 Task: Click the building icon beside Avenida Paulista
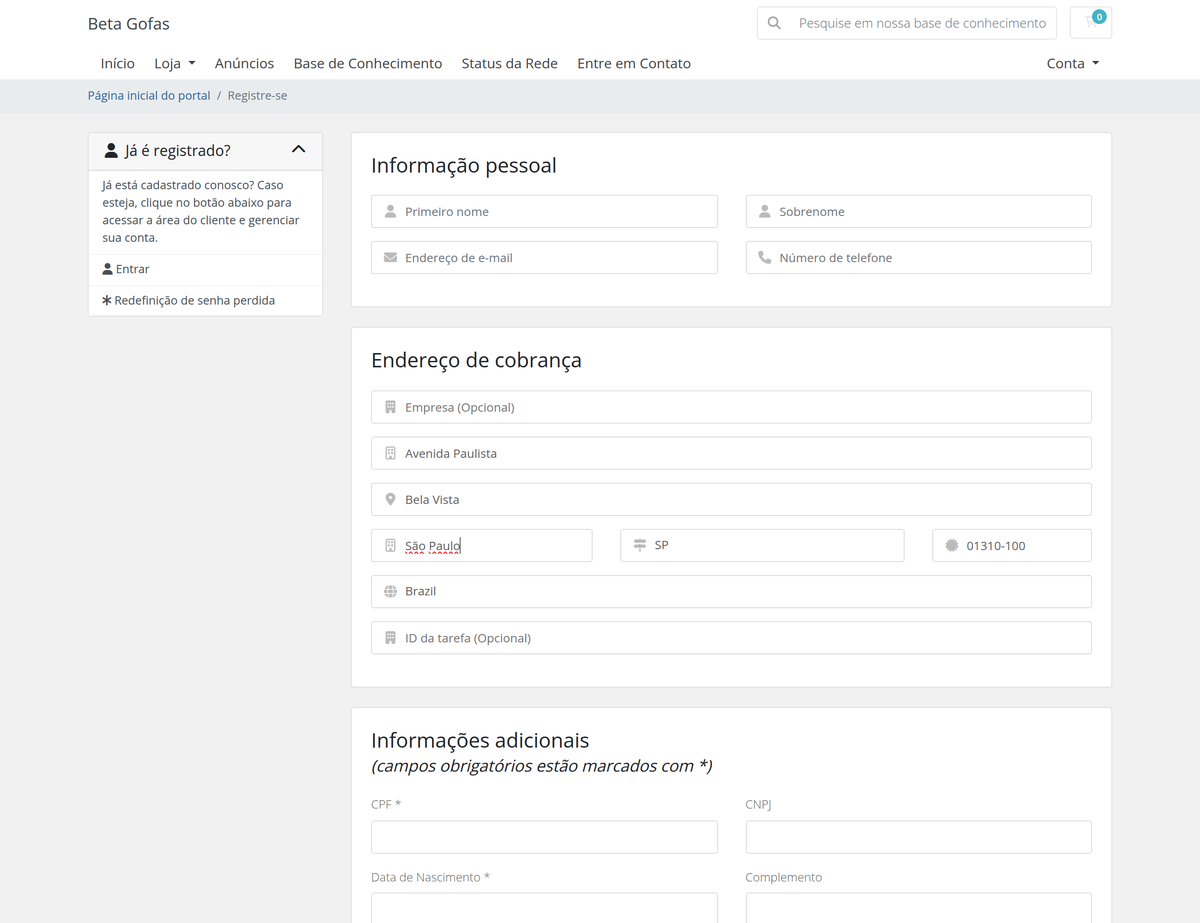pos(391,454)
